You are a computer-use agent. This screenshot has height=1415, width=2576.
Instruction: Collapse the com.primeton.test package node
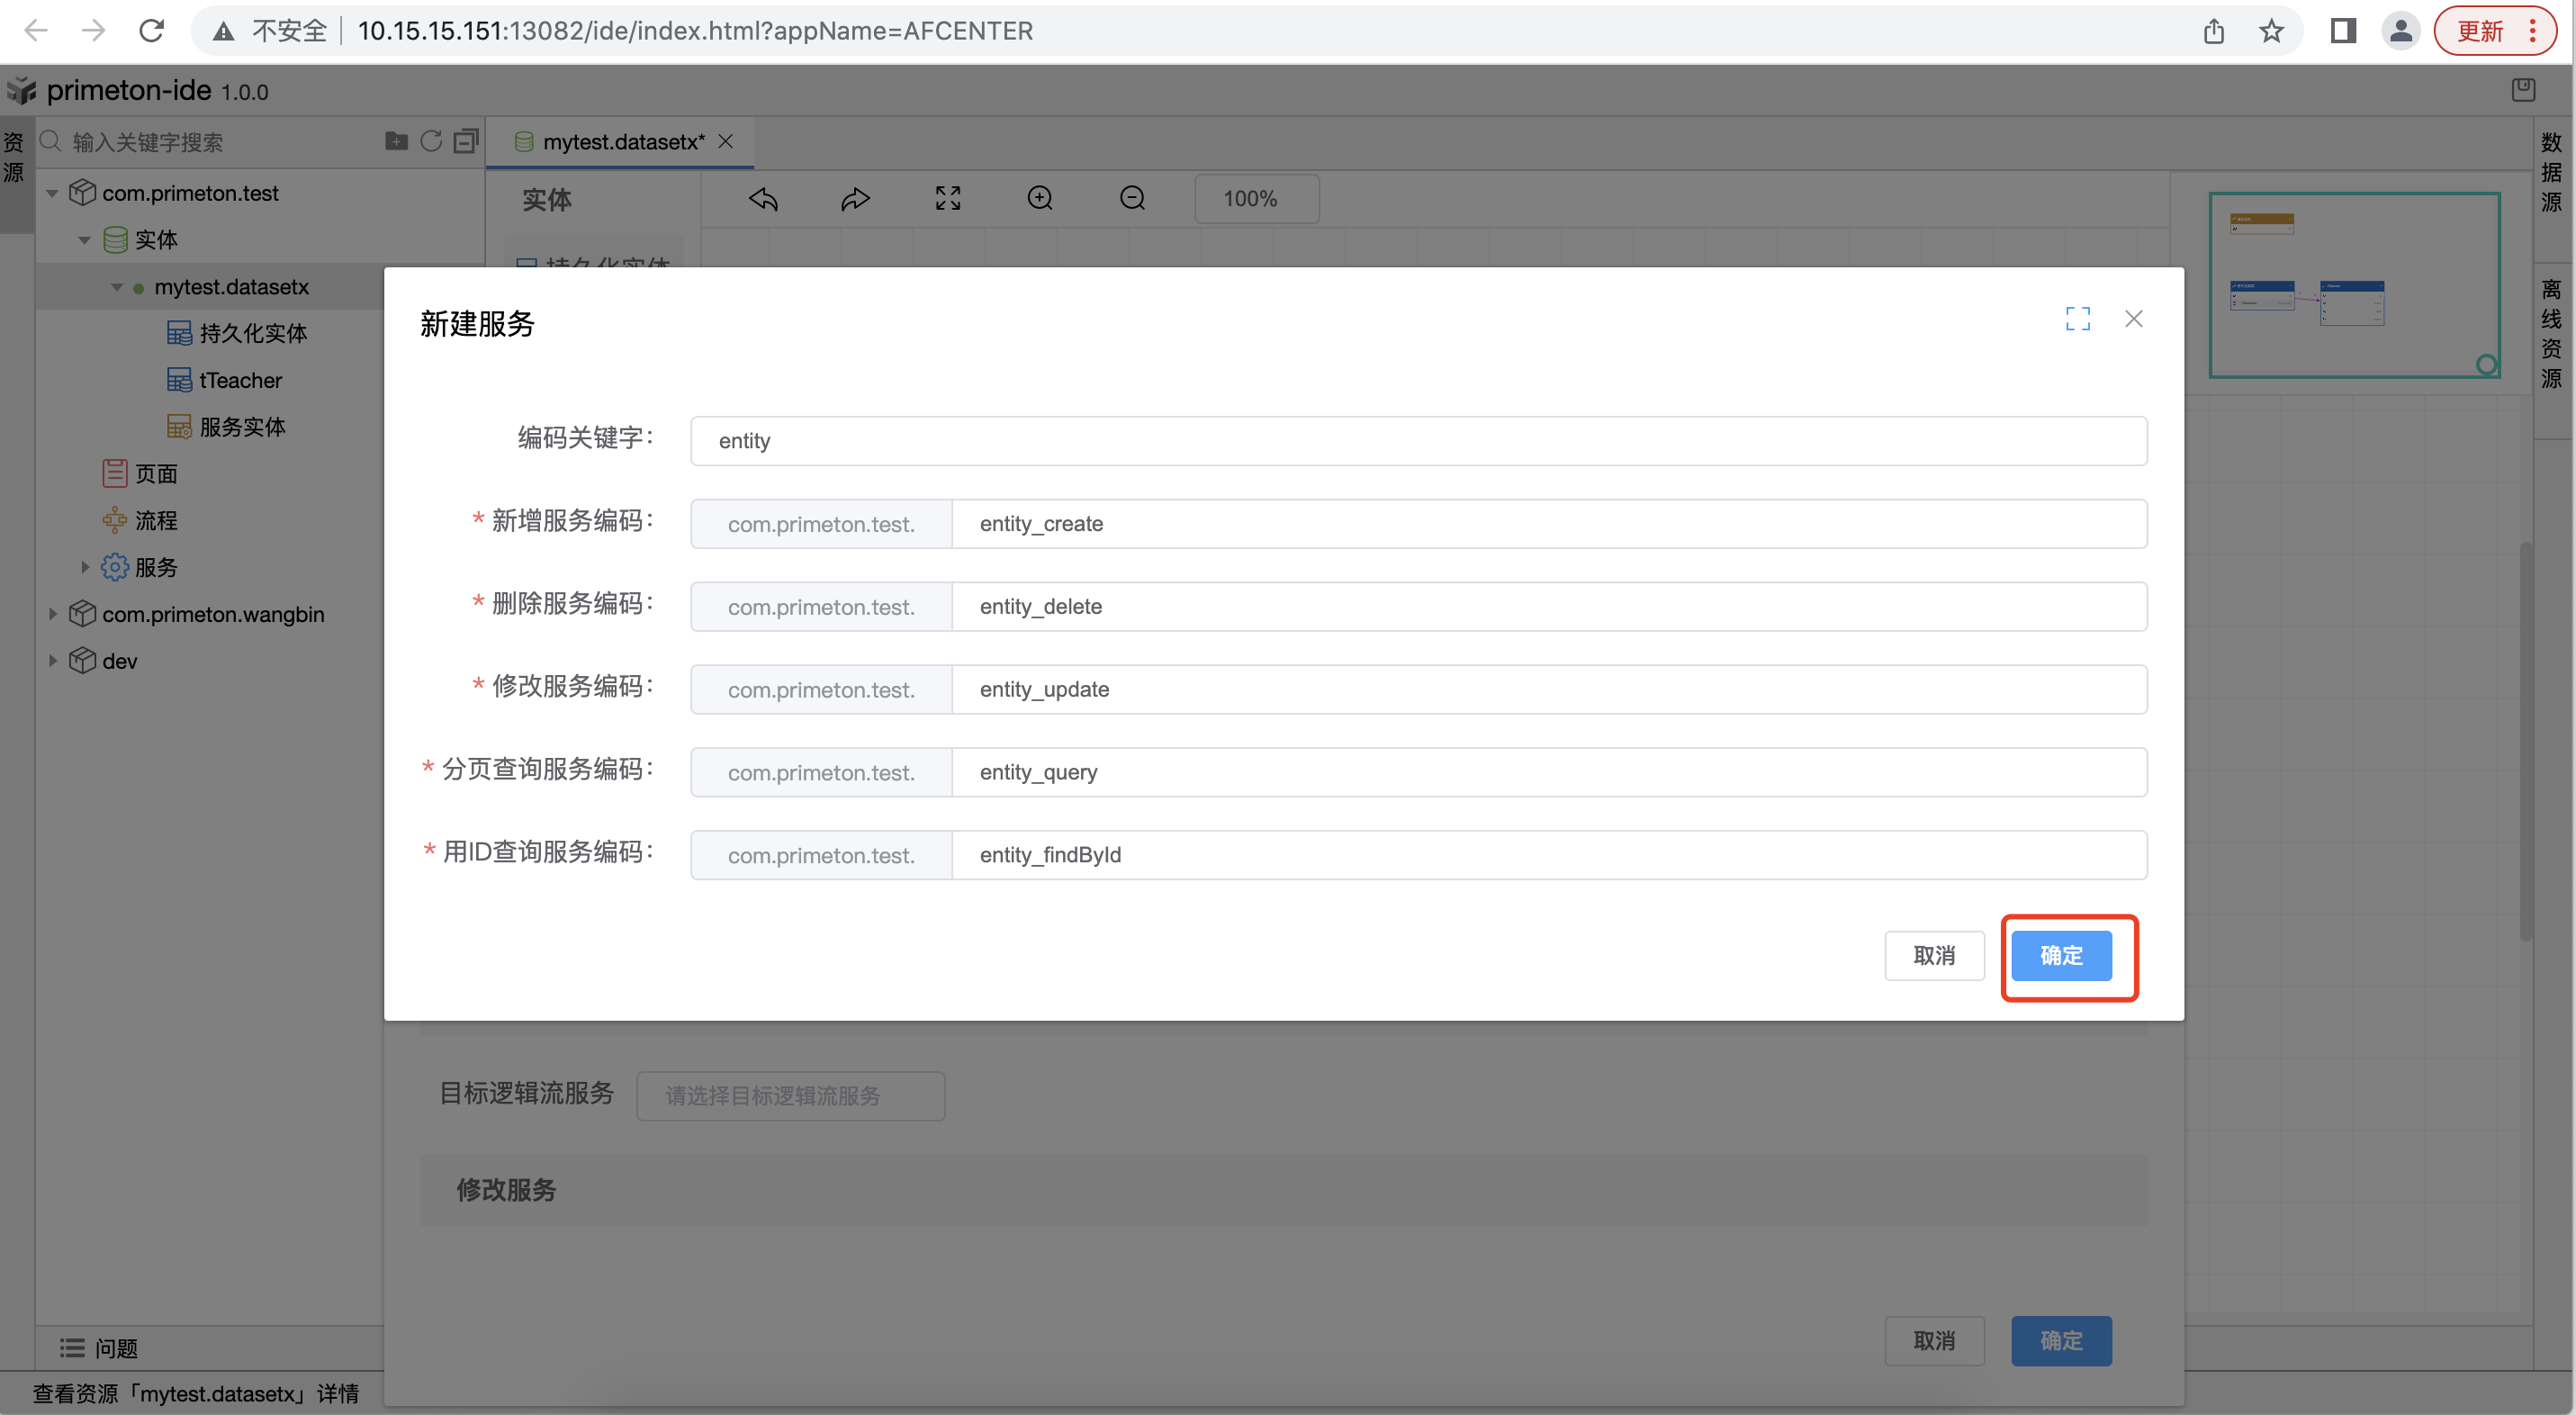point(52,193)
